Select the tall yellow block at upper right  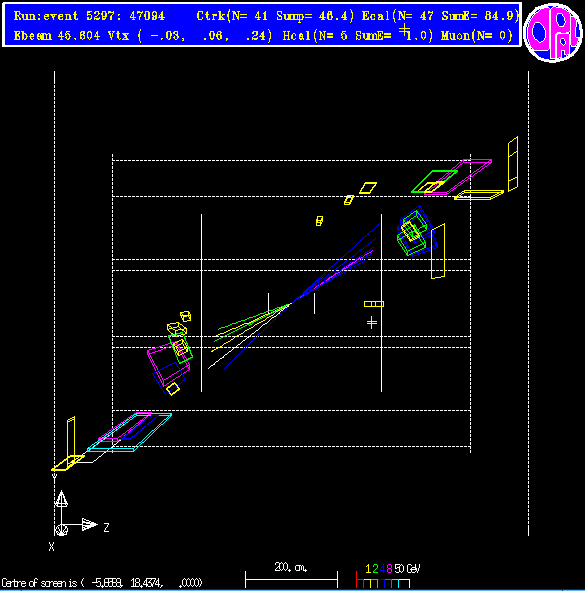pyautogui.click(x=513, y=164)
